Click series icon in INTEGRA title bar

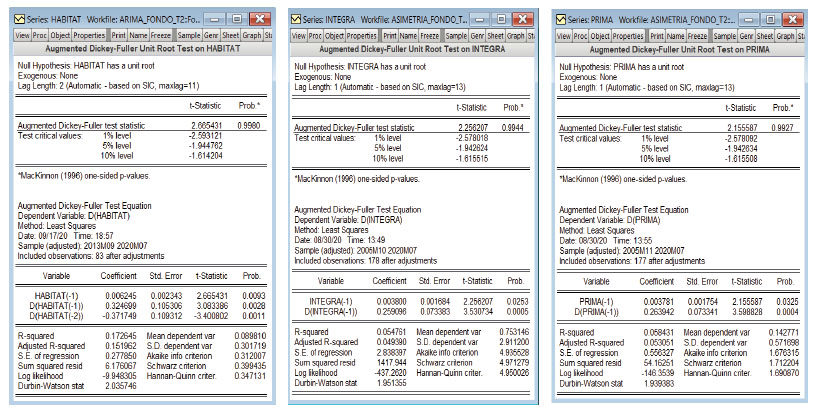pos(296,19)
